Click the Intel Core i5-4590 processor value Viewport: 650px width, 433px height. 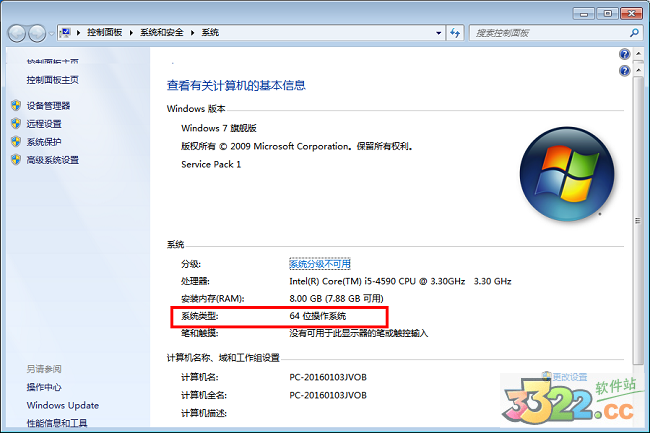pyautogui.click(x=400, y=281)
